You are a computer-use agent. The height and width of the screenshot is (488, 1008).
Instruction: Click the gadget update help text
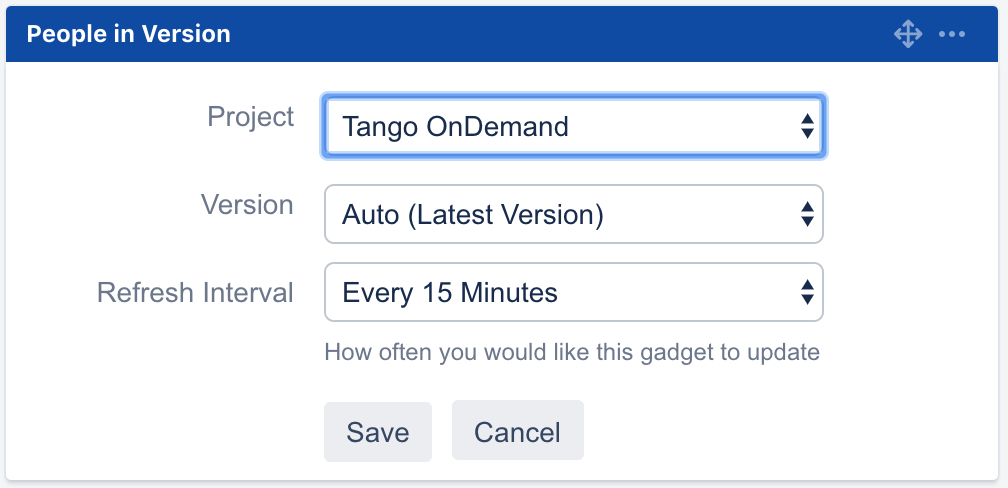(x=572, y=352)
